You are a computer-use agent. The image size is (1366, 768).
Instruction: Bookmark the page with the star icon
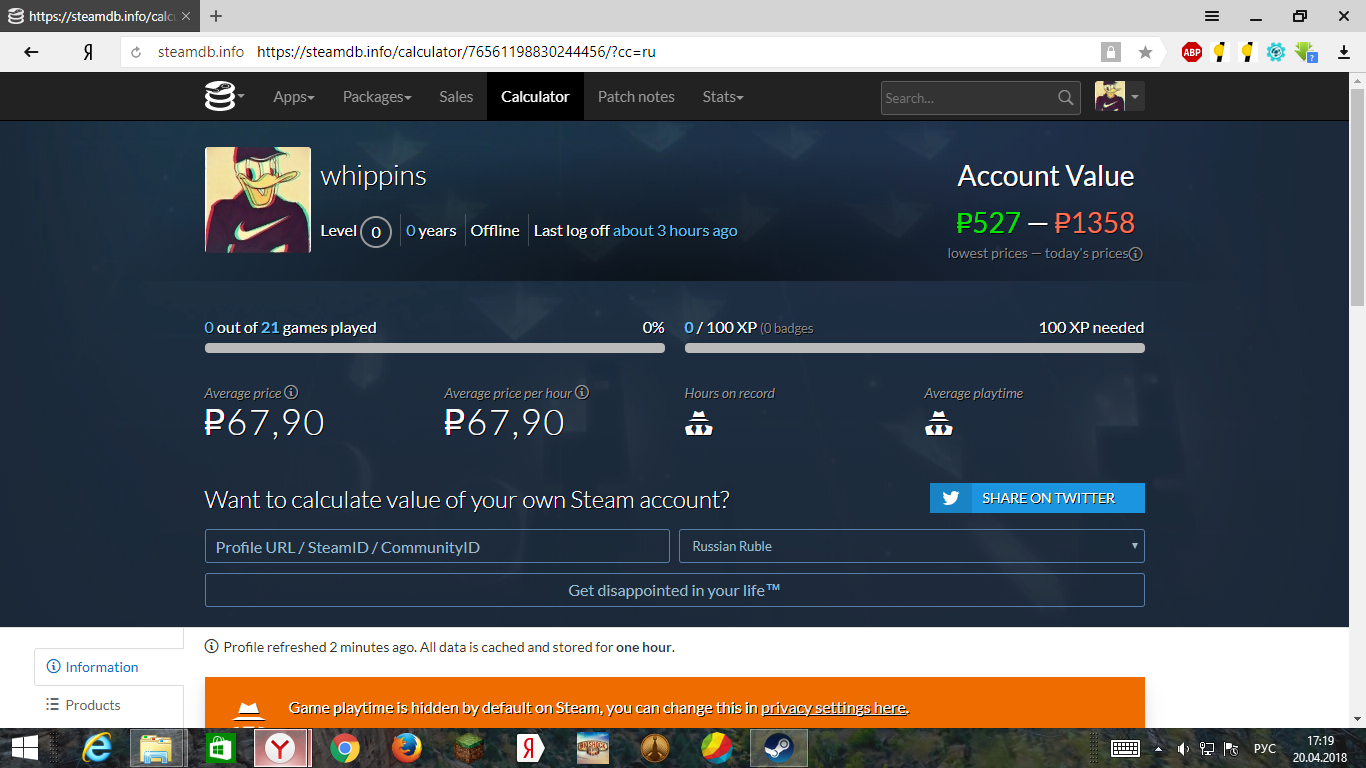point(1145,52)
